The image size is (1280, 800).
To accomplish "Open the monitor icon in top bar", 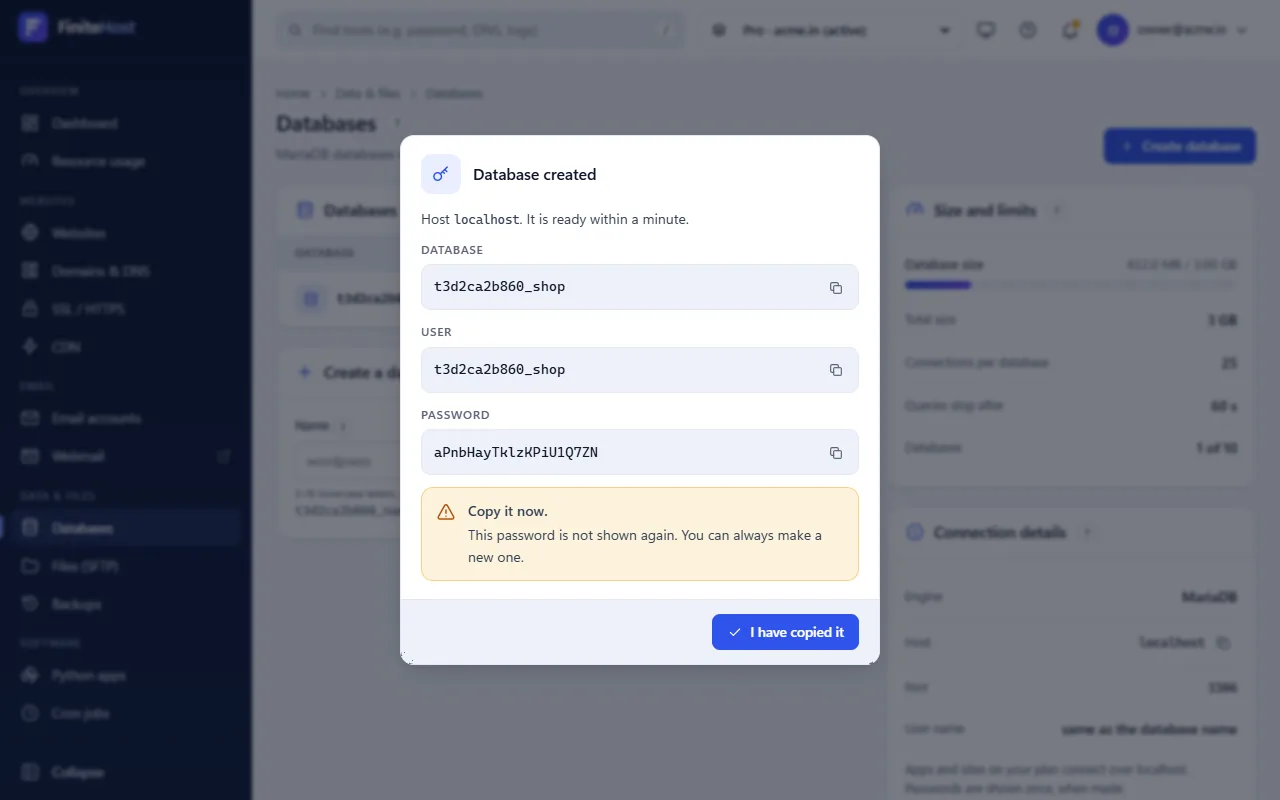I will (x=986, y=30).
